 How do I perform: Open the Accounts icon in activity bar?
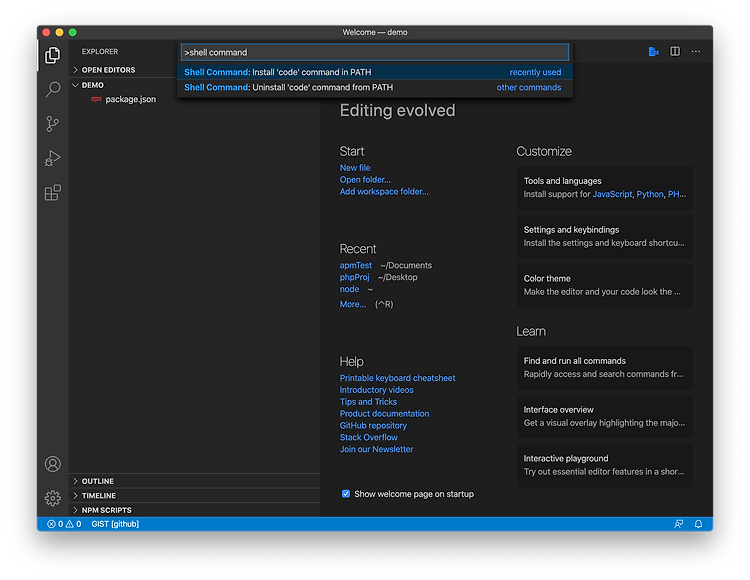(x=53, y=464)
